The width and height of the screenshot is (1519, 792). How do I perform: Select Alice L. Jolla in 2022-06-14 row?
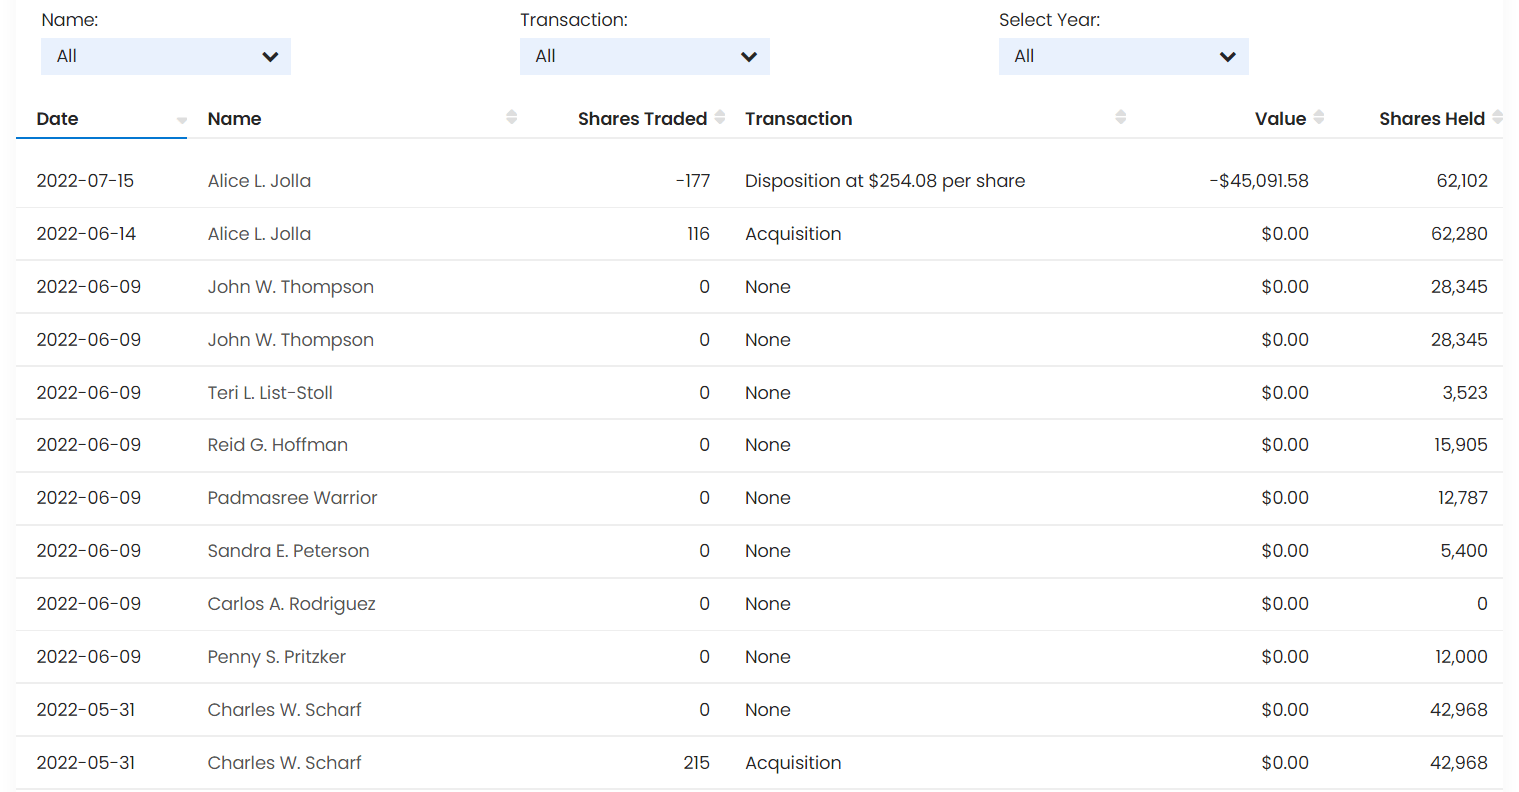(x=259, y=234)
